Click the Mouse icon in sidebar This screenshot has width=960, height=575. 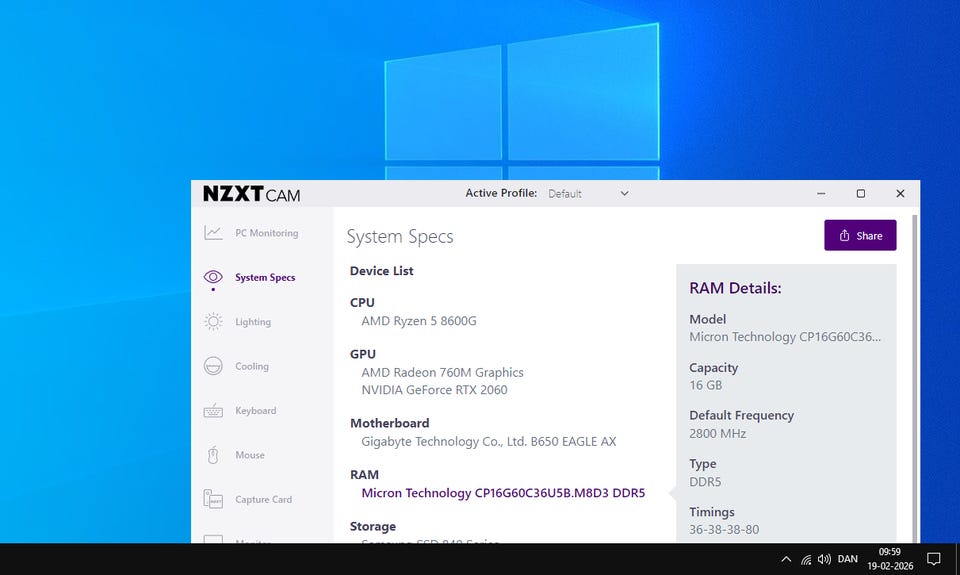213,455
